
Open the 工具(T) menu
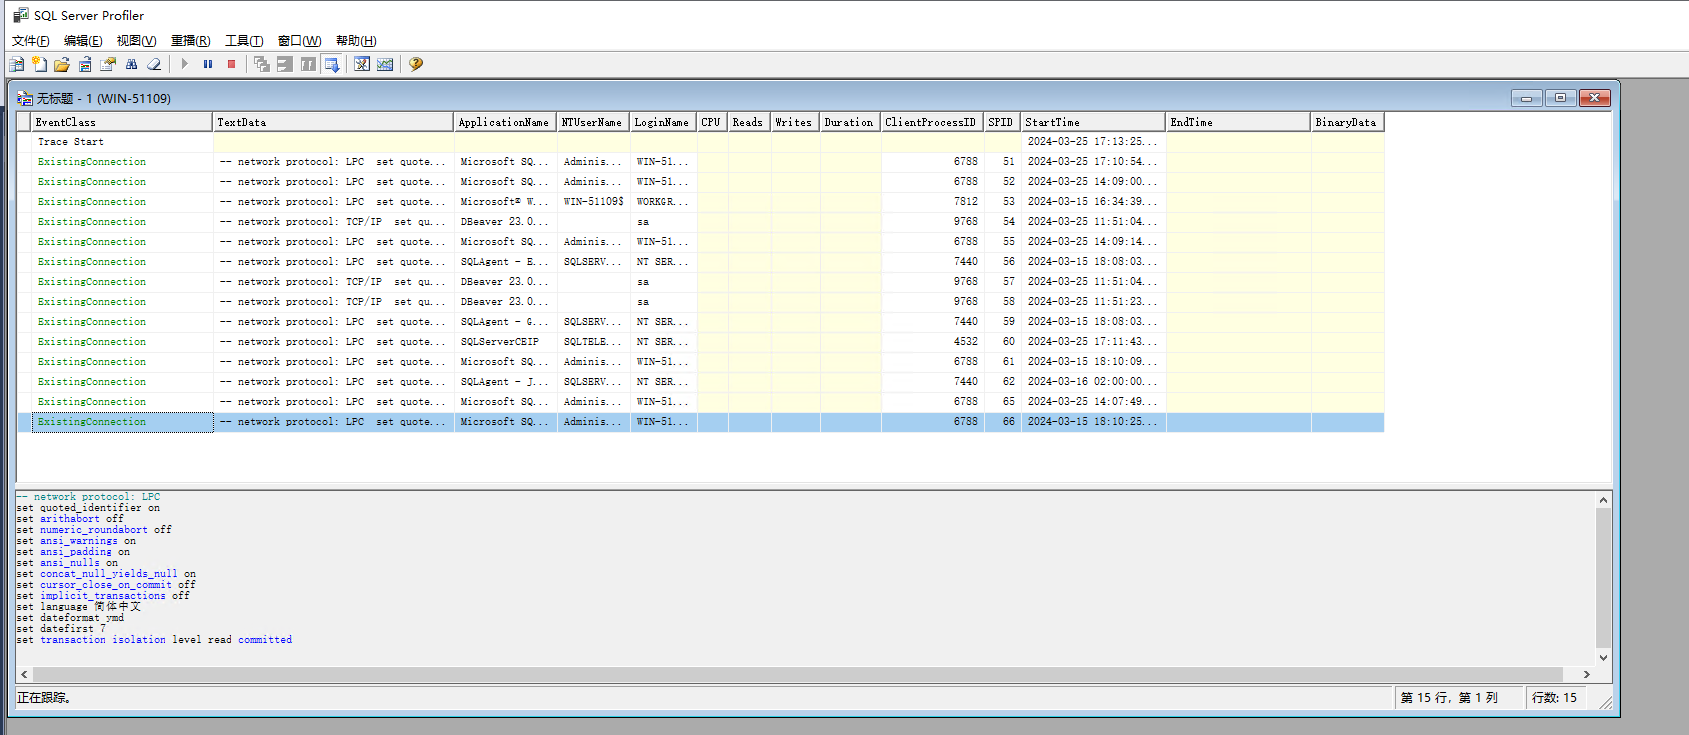tap(244, 41)
